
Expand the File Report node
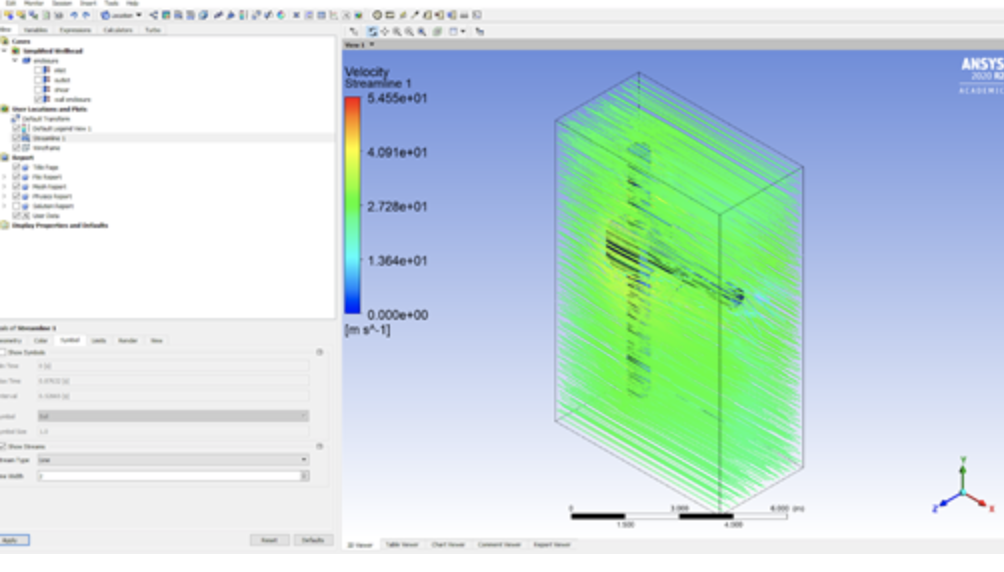[5, 177]
